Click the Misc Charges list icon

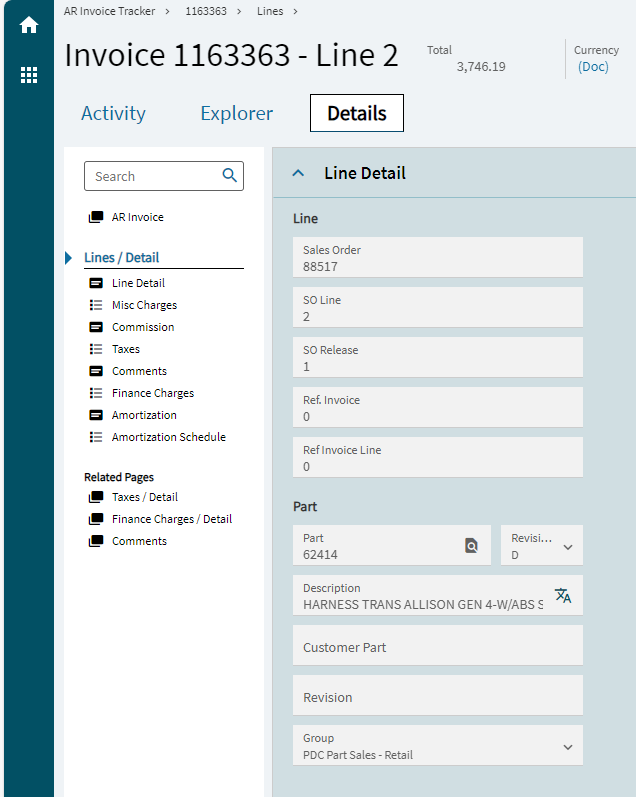click(x=96, y=305)
